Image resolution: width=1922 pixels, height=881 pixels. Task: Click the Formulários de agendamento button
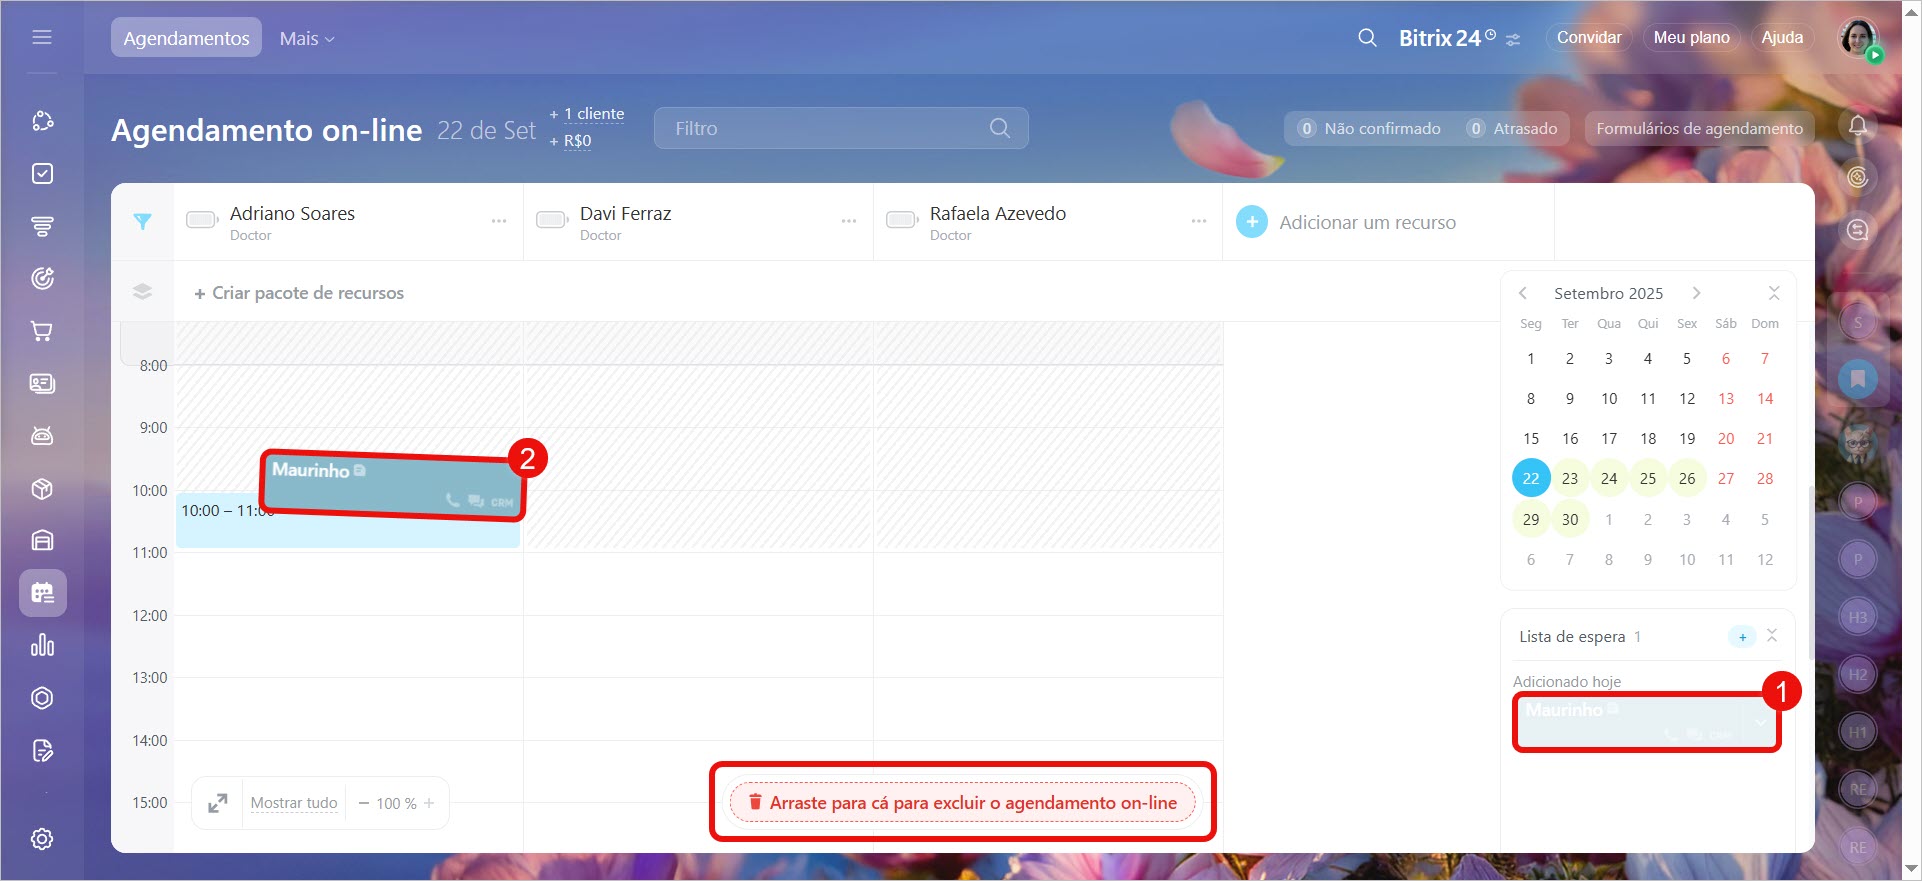pos(1699,128)
